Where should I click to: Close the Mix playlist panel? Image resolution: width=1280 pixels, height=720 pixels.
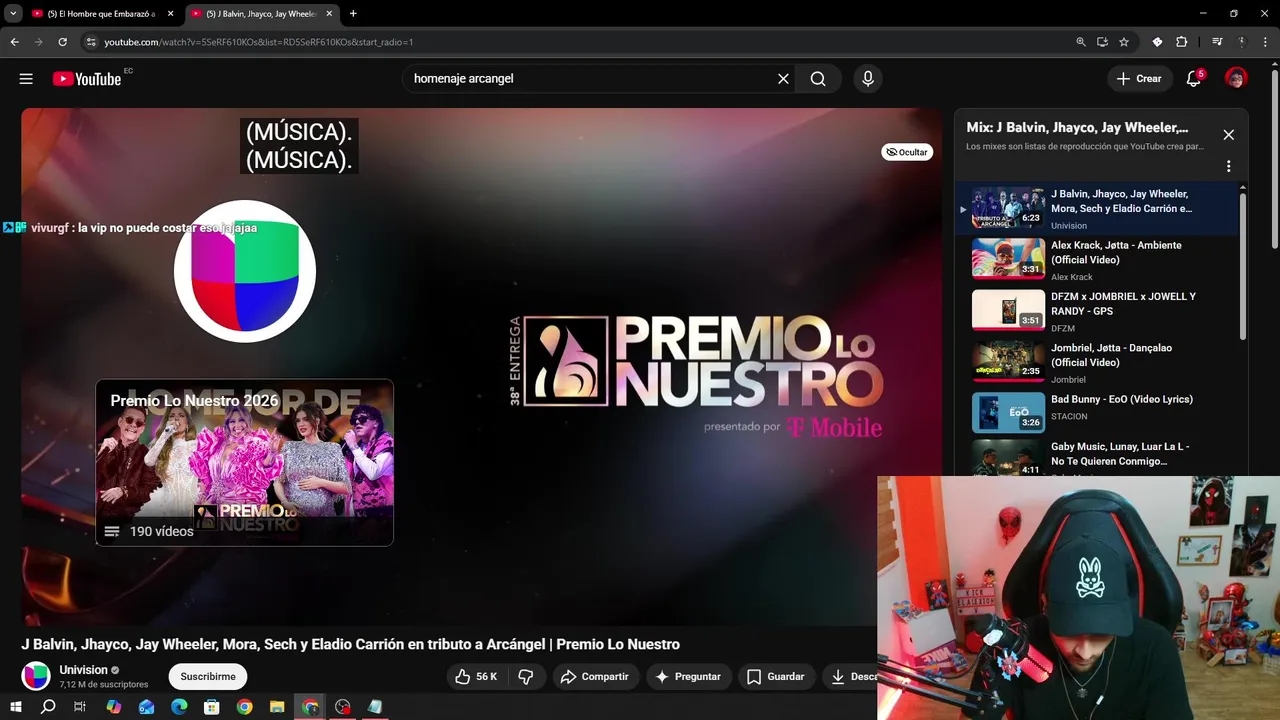(x=1228, y=135)
